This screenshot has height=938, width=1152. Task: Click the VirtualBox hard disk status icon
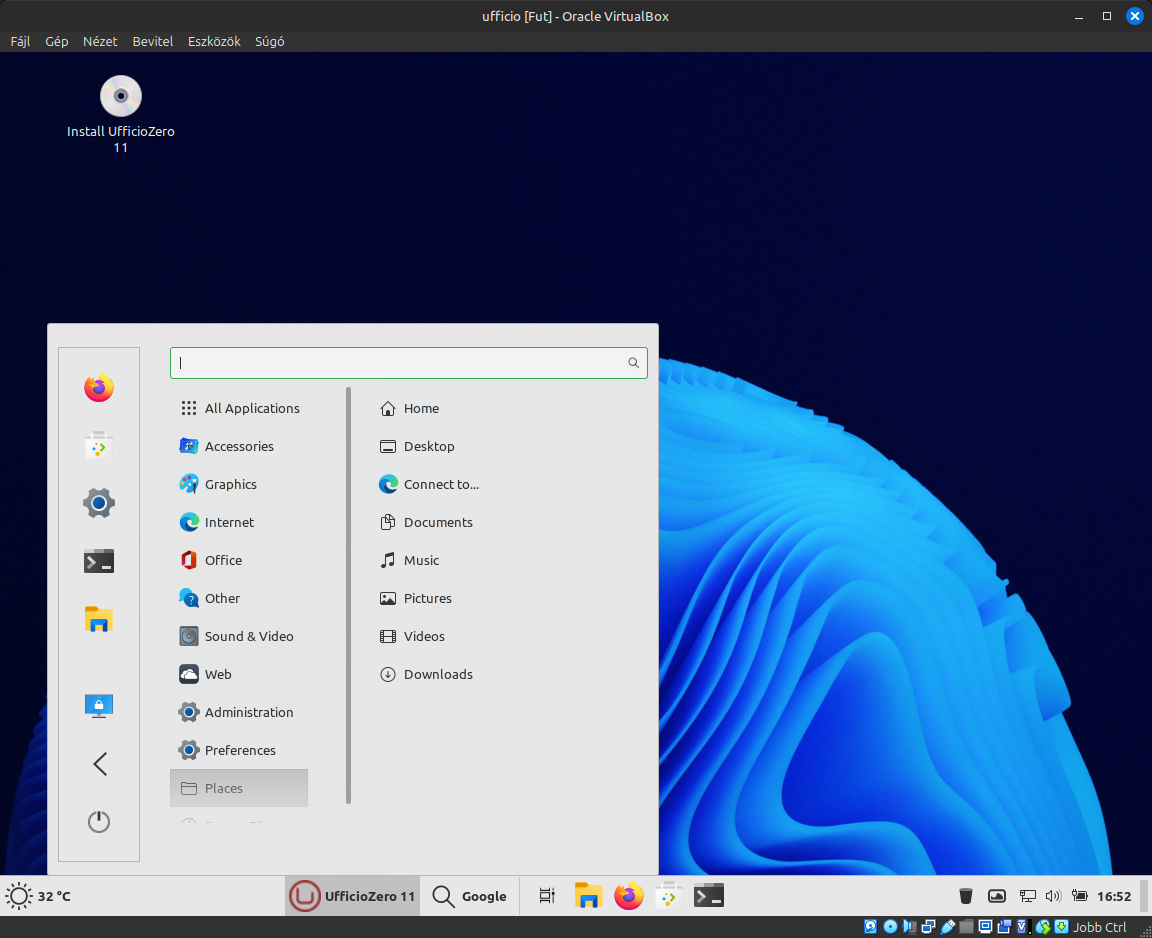coord(871,927)
